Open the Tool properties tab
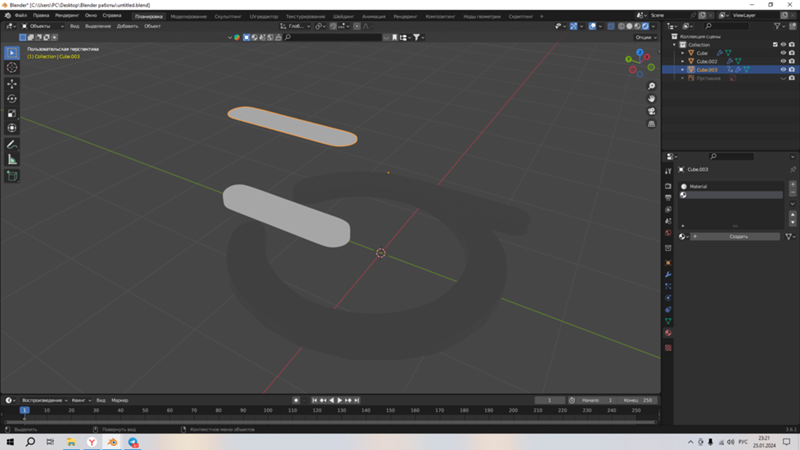 668,171
